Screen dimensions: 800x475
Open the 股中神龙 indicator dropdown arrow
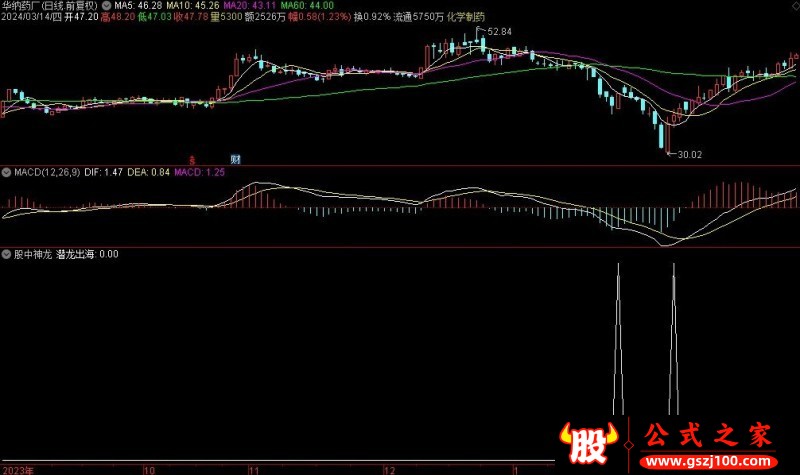tap(5, 254)
